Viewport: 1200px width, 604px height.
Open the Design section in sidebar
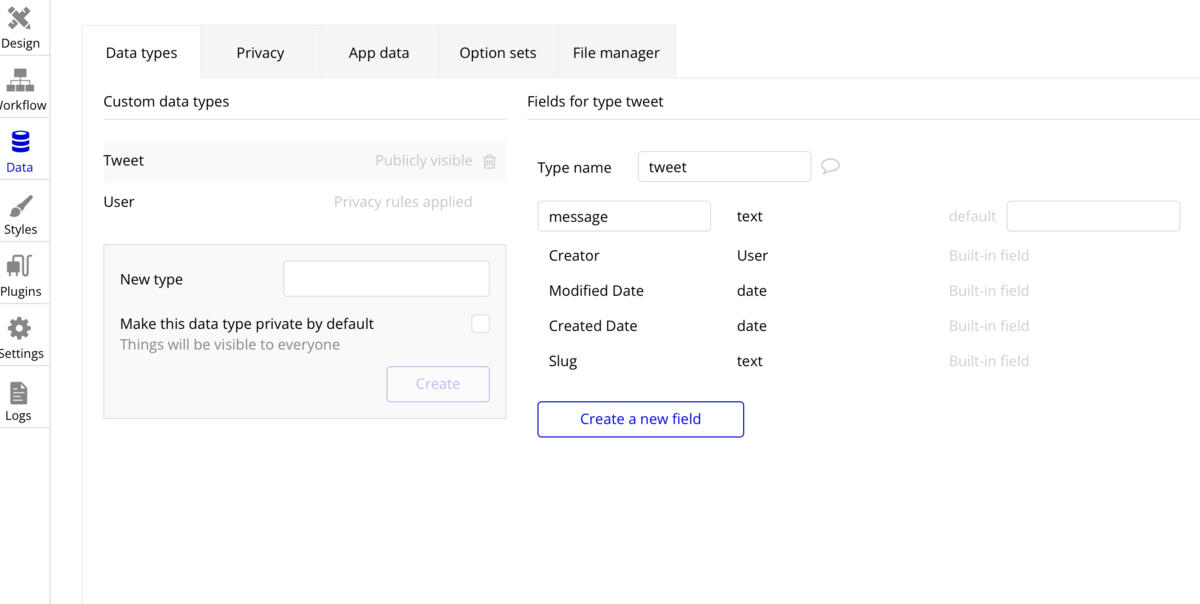(20, 28)
